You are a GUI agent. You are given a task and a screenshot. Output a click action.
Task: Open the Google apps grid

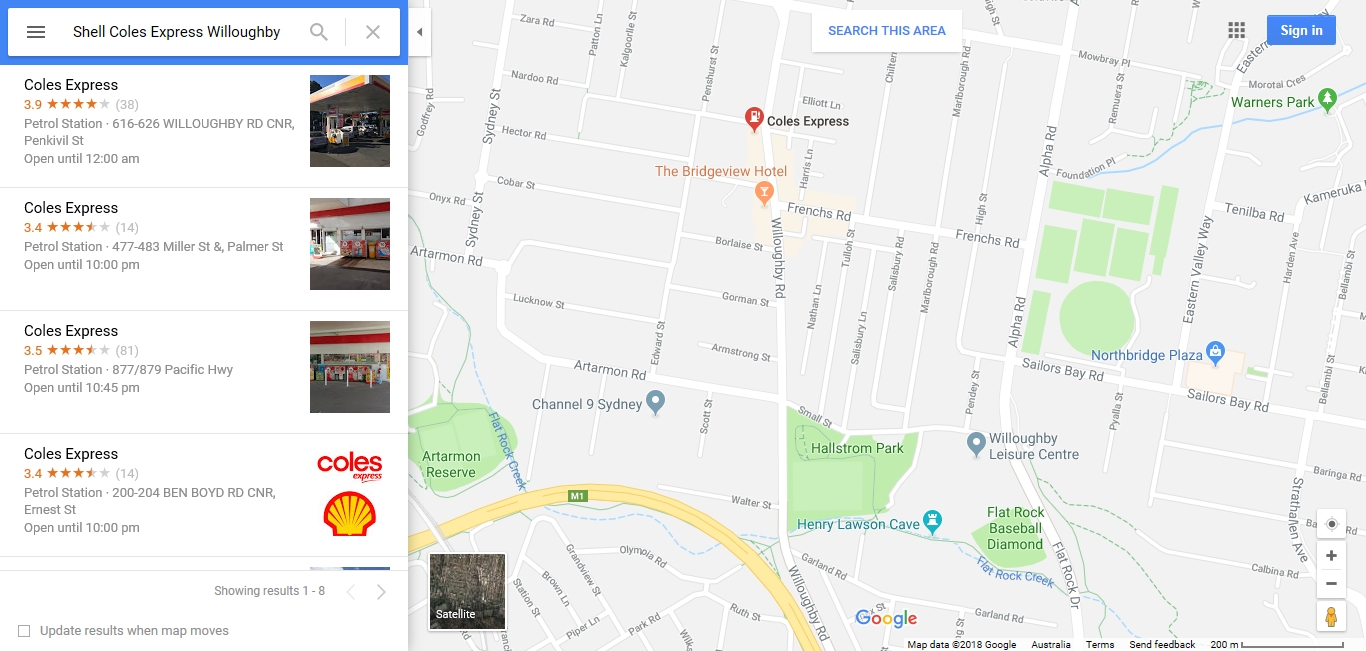(1237, 30)
